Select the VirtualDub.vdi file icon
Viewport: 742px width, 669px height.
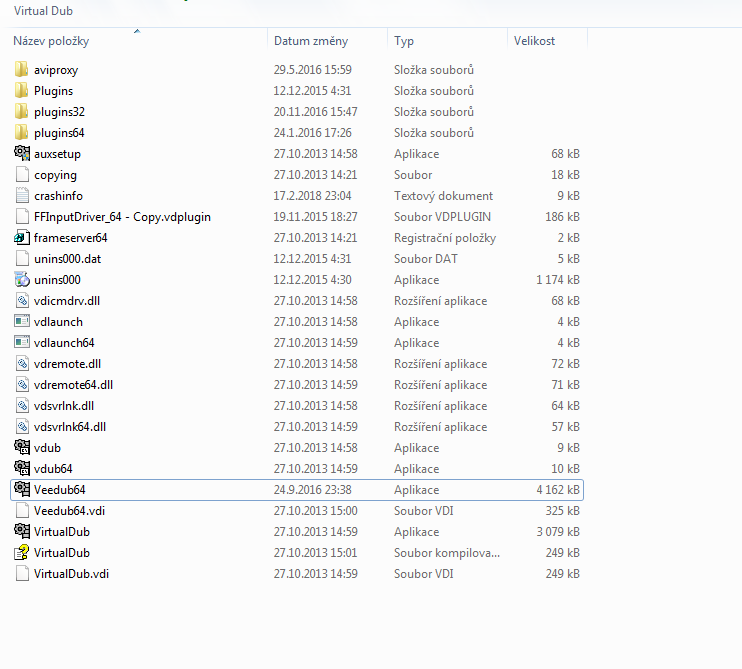[22, 573]
